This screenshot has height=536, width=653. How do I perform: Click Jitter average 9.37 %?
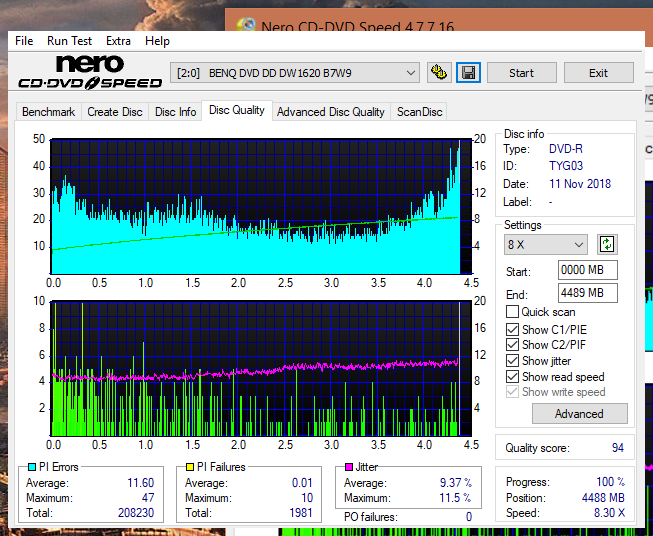coord(456,483)
